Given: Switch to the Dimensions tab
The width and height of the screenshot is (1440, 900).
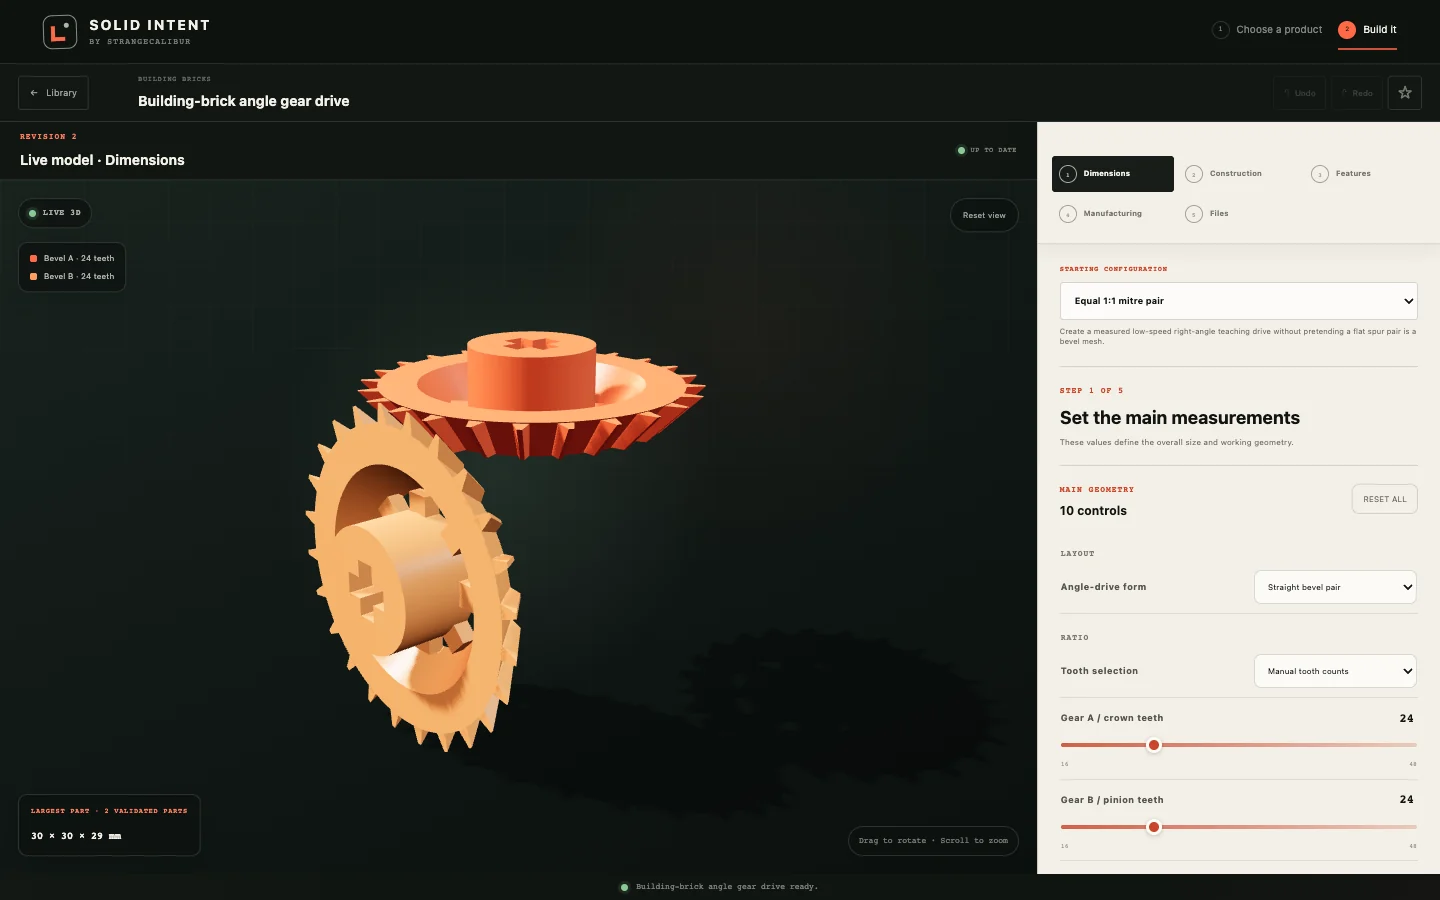Looking at the screenshot, I should (x=1113, y=174).
